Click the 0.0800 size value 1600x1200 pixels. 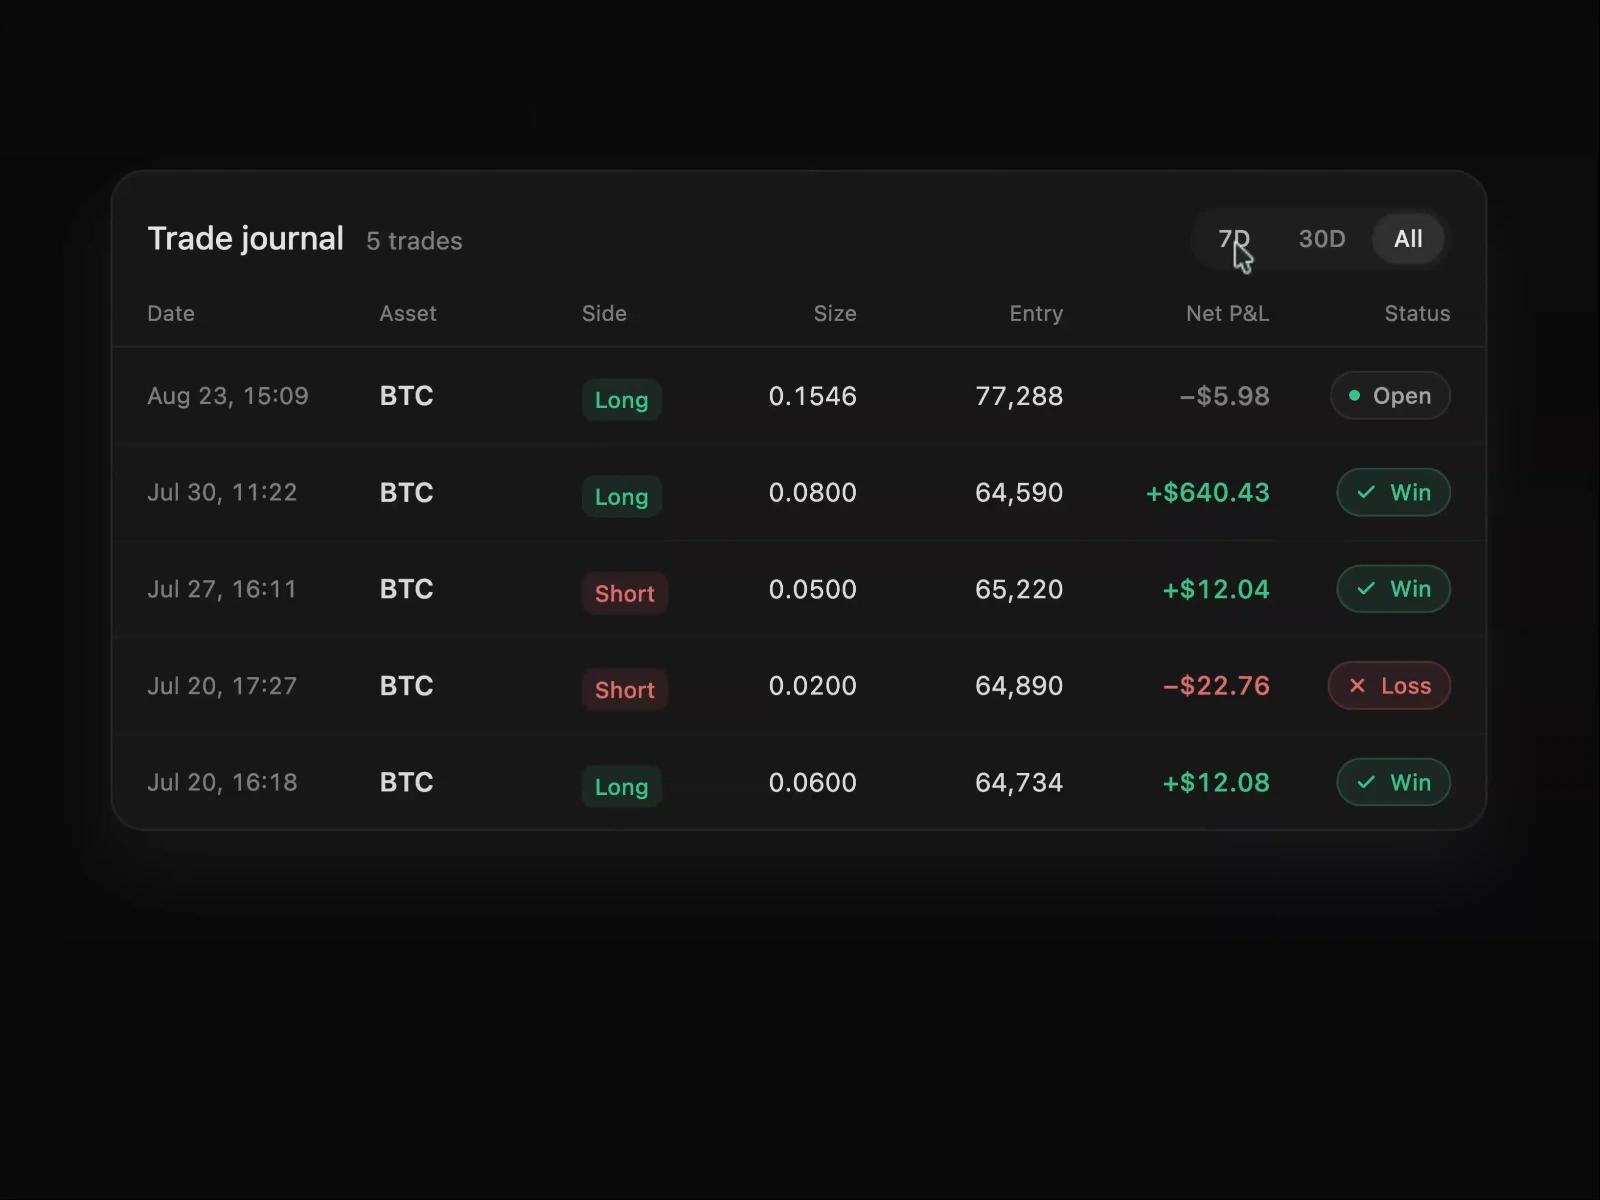(x=813, y=492)
